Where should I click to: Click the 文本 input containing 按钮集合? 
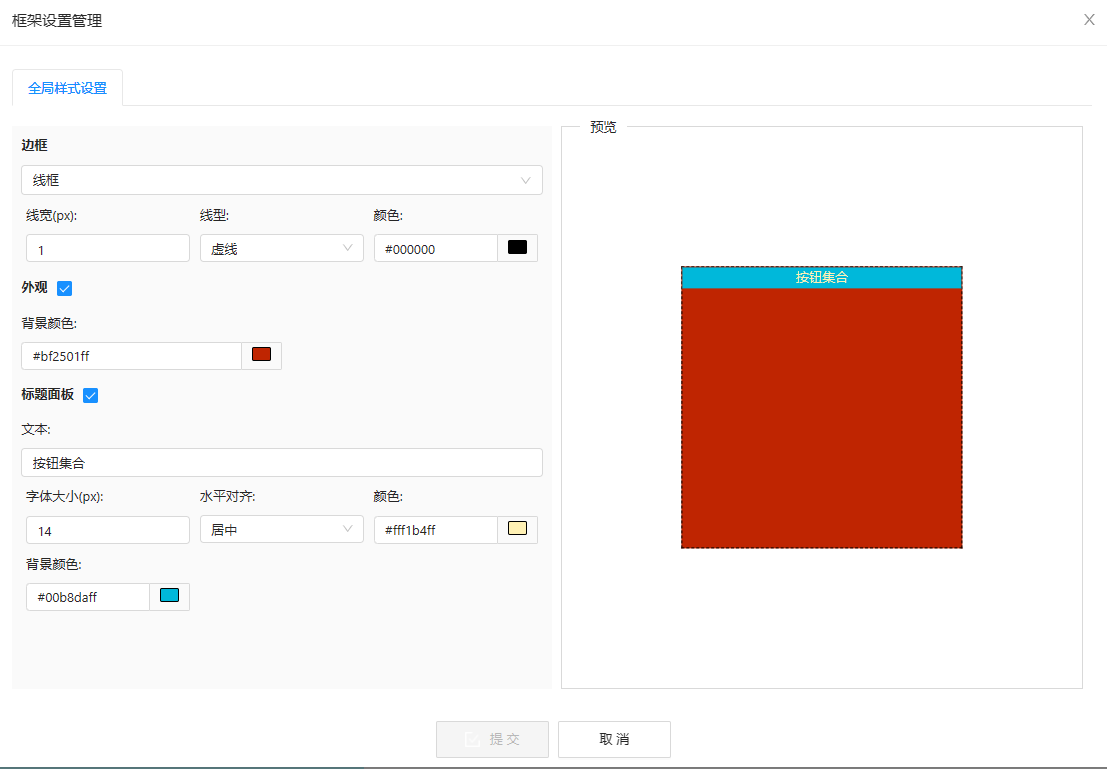click(282, 463)
